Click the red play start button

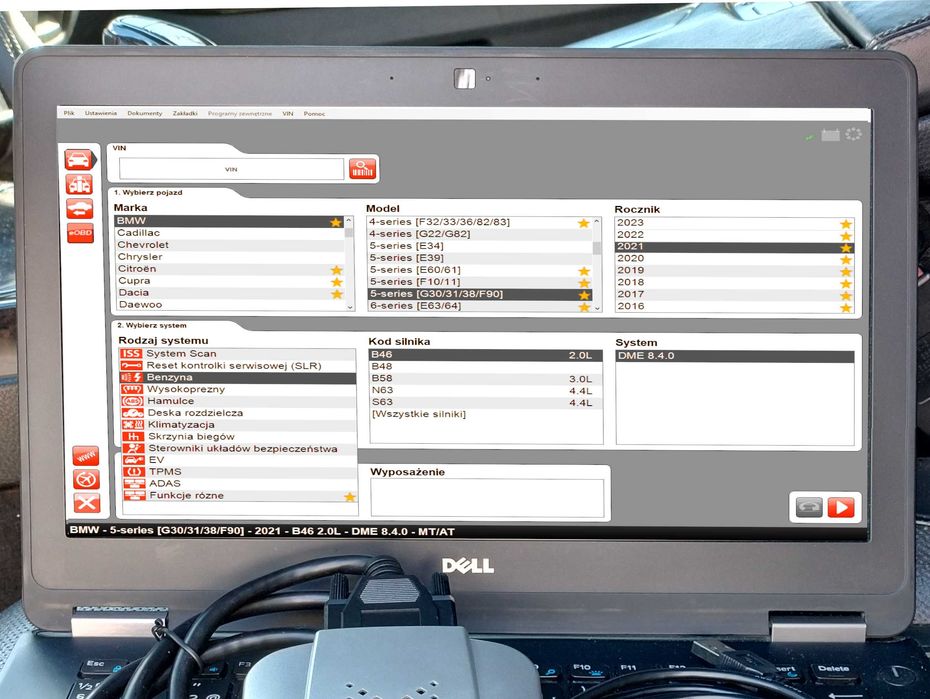841,508
